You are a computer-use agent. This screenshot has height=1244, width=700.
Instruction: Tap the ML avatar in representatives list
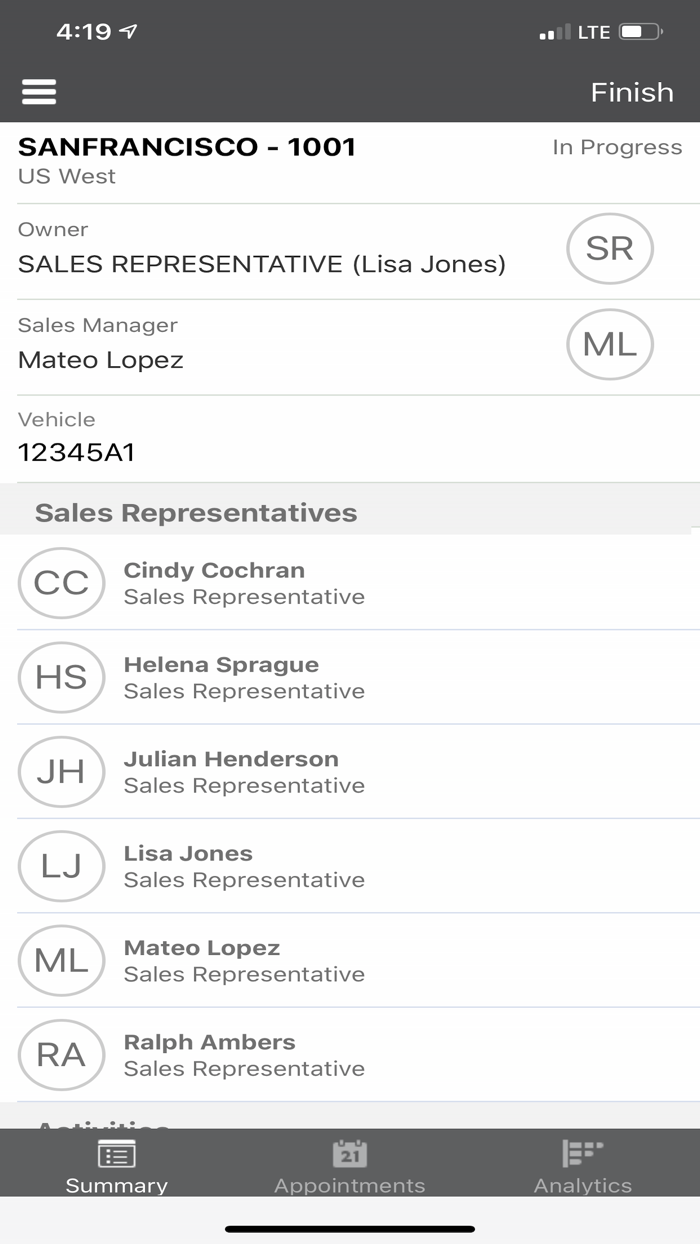tap(61, 961)
